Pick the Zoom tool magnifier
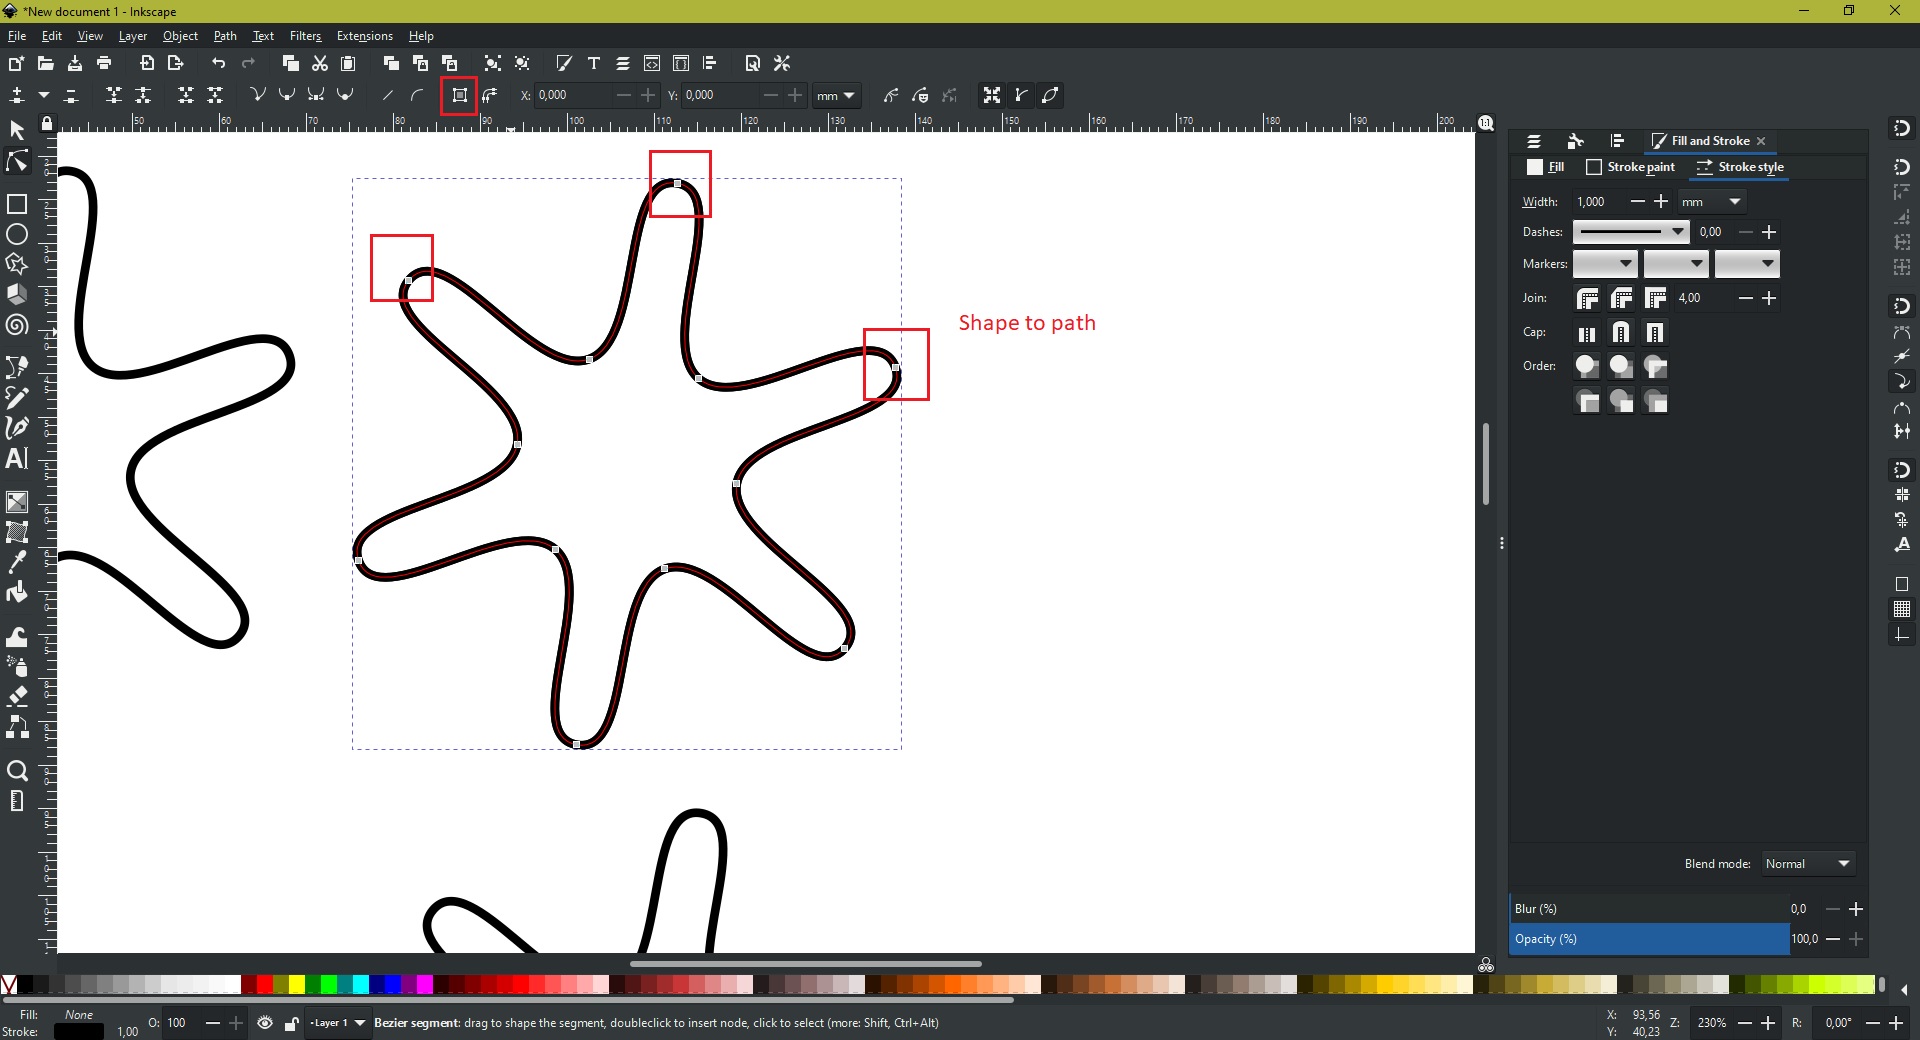Image resolution: width=1920 pixels, height=1040 pixels. [17, 771]
